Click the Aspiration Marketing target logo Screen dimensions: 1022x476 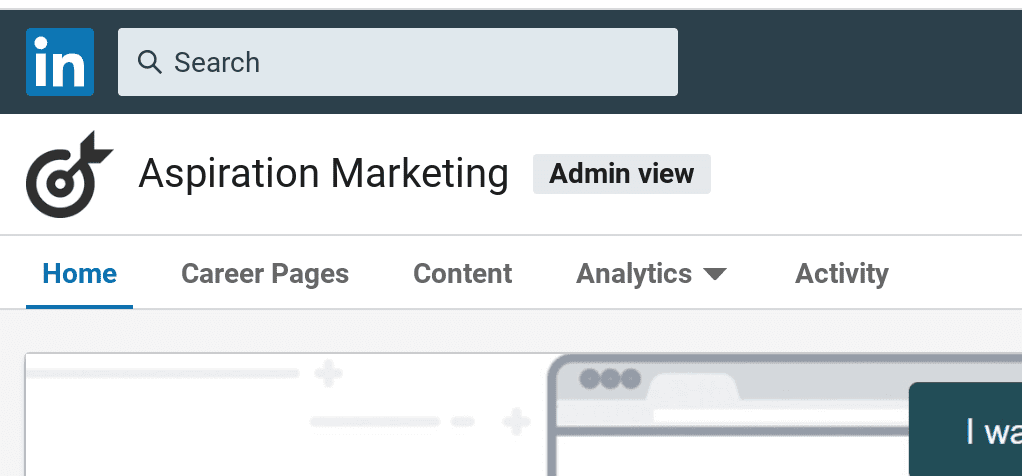pos(68,174)
